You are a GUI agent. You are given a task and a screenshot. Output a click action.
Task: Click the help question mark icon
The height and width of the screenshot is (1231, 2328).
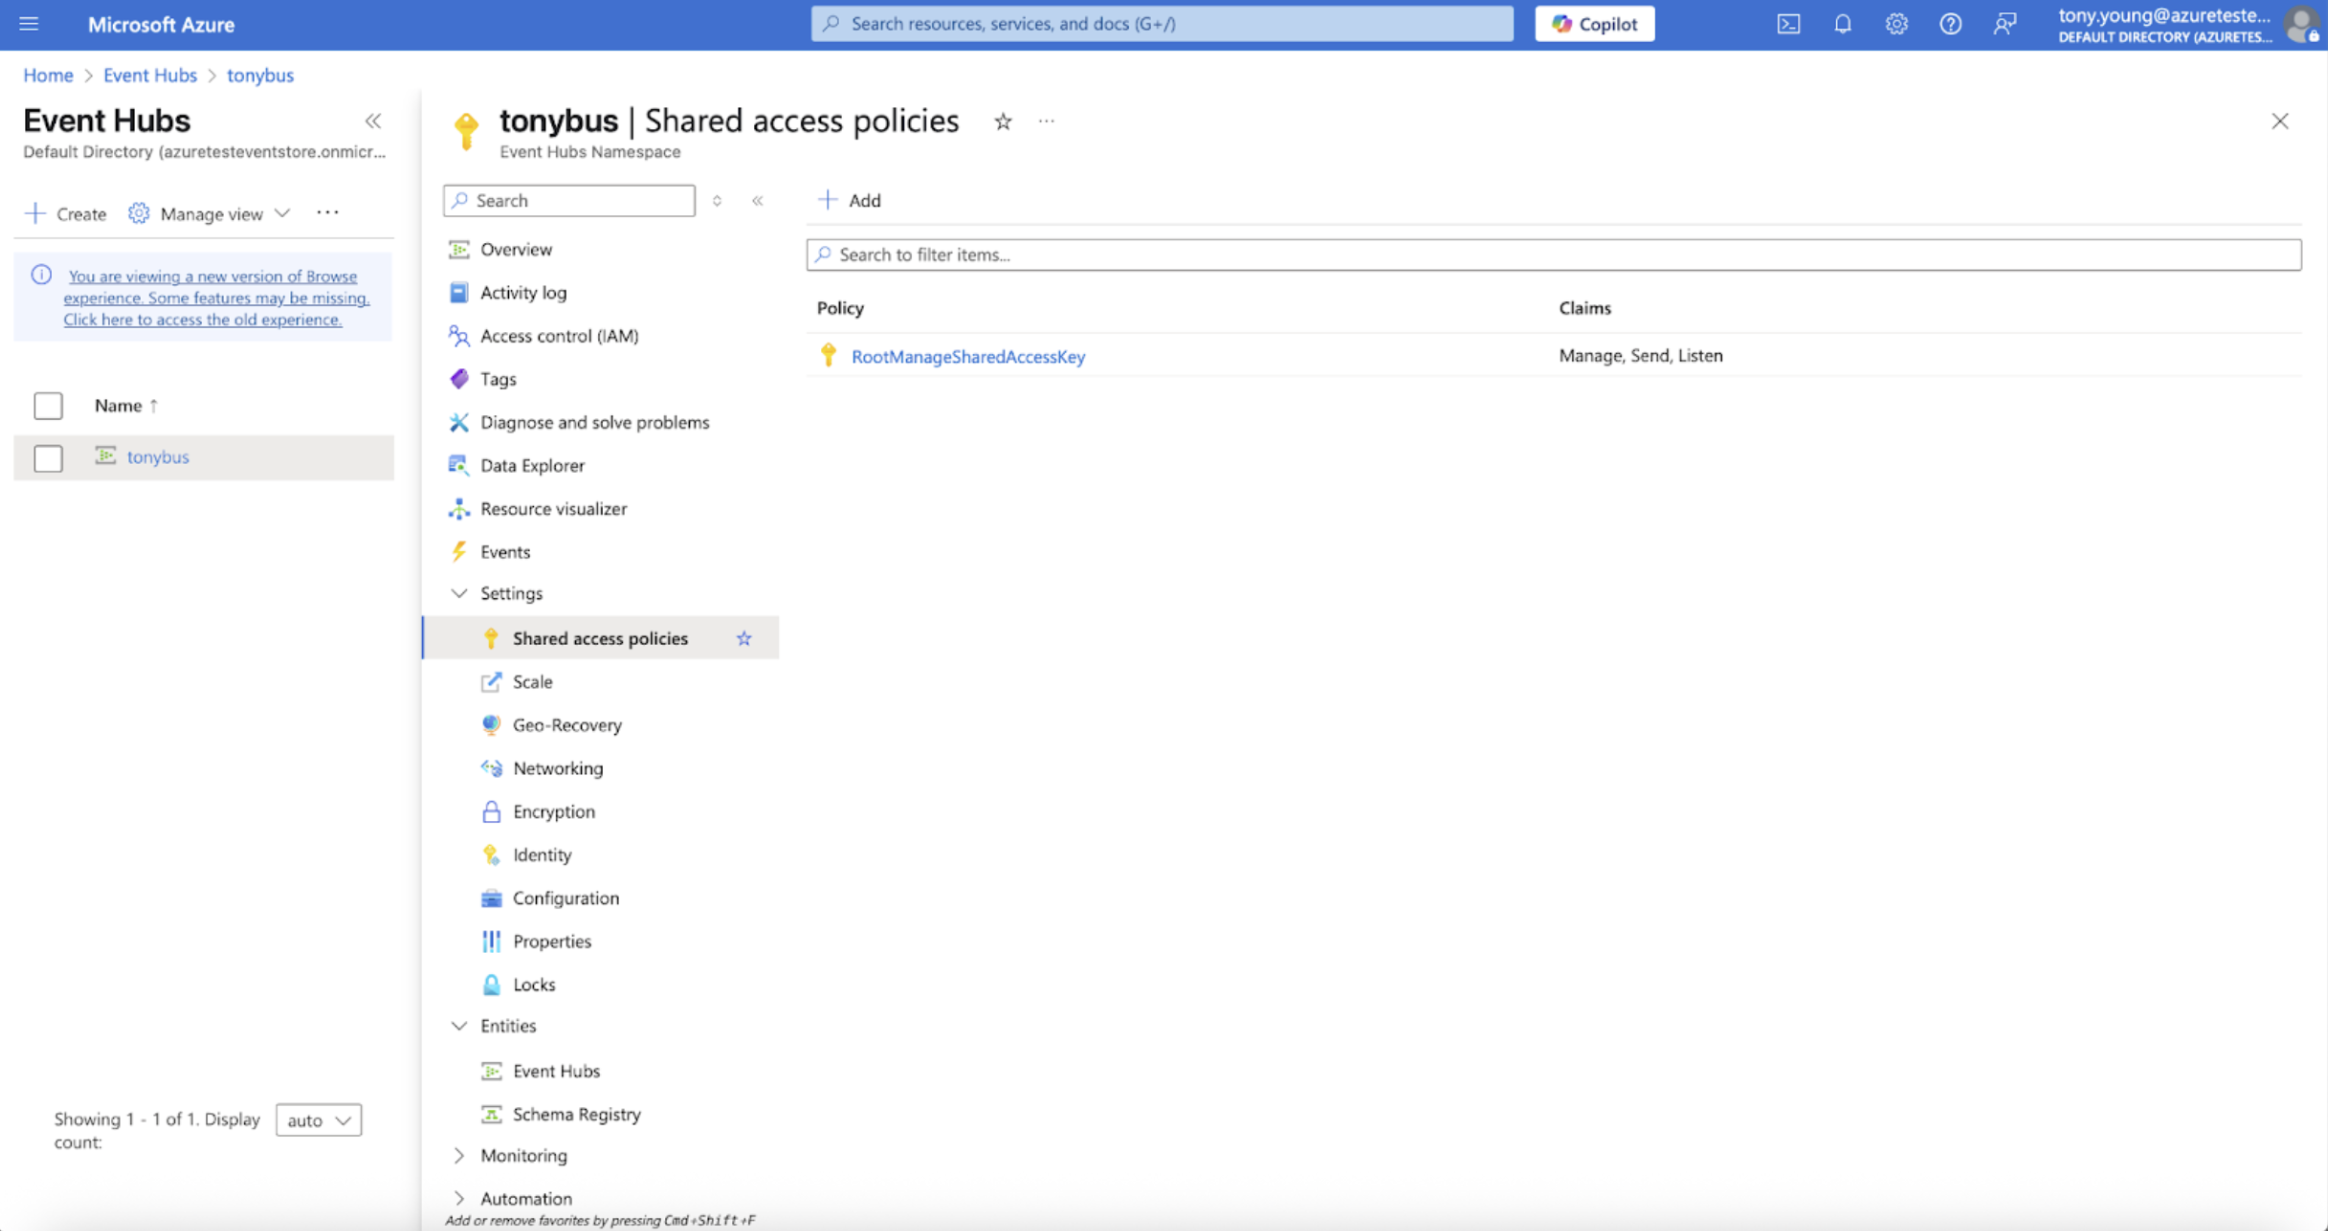(1950, 24)
